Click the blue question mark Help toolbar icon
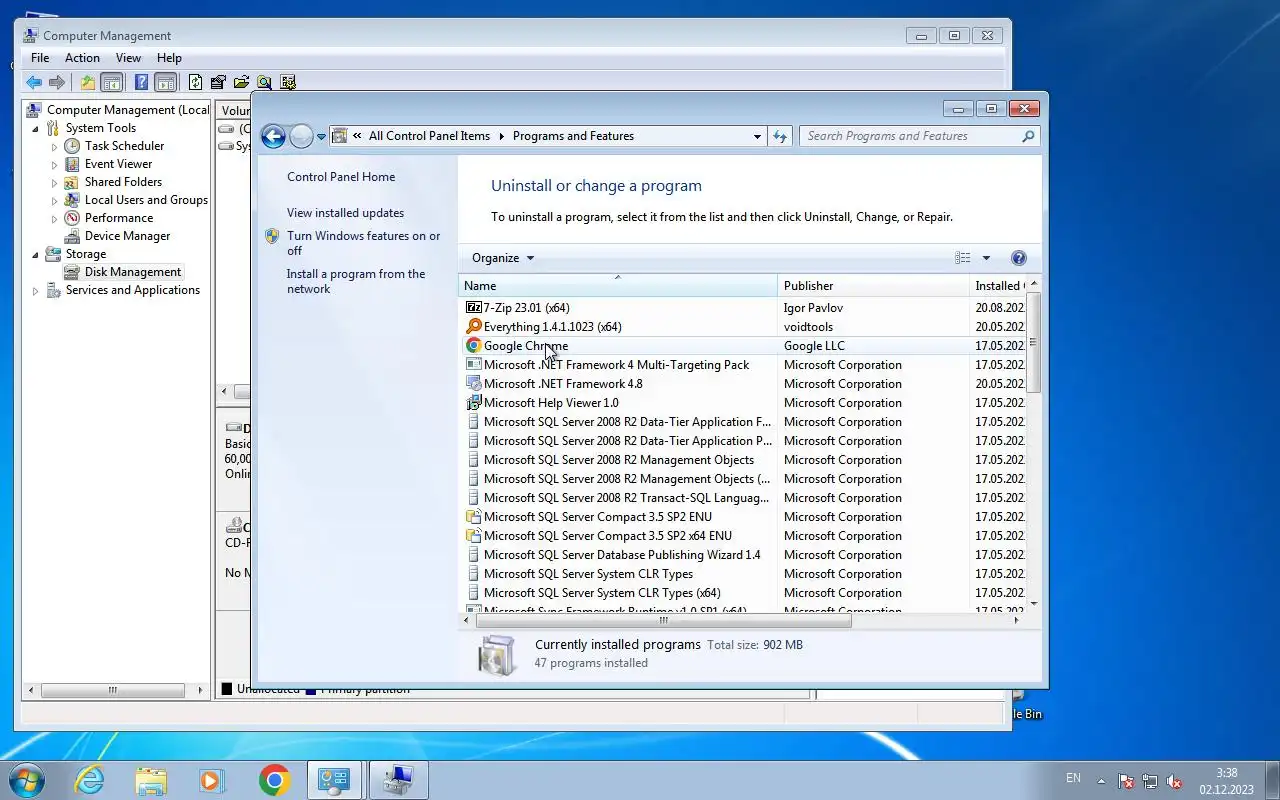 pyautogui.click(x=142, y=83)
